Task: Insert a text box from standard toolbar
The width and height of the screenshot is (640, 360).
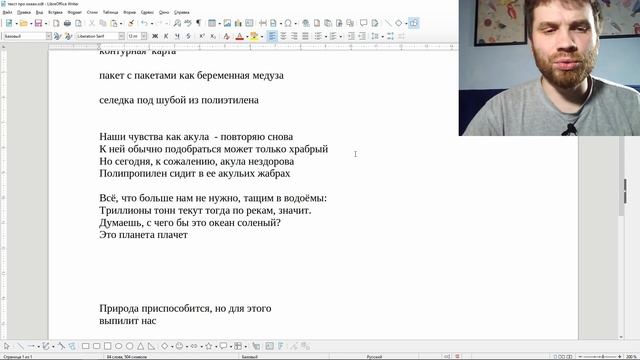Action: [249, 23]
